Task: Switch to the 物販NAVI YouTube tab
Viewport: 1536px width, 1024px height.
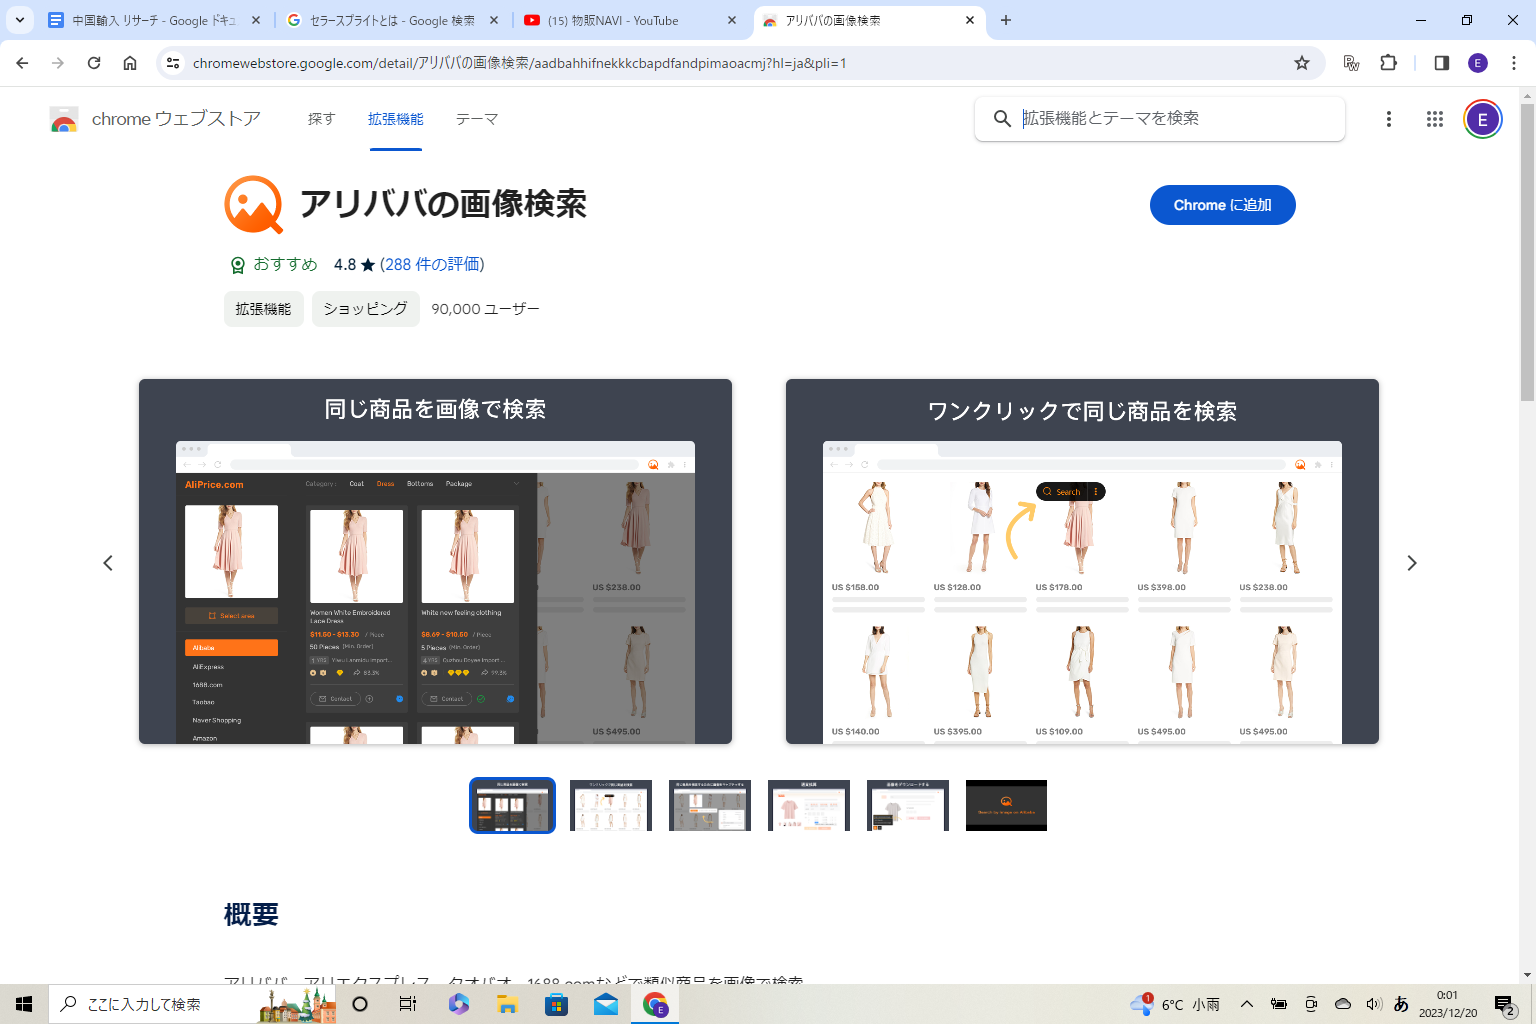Action: click(630, 20)
